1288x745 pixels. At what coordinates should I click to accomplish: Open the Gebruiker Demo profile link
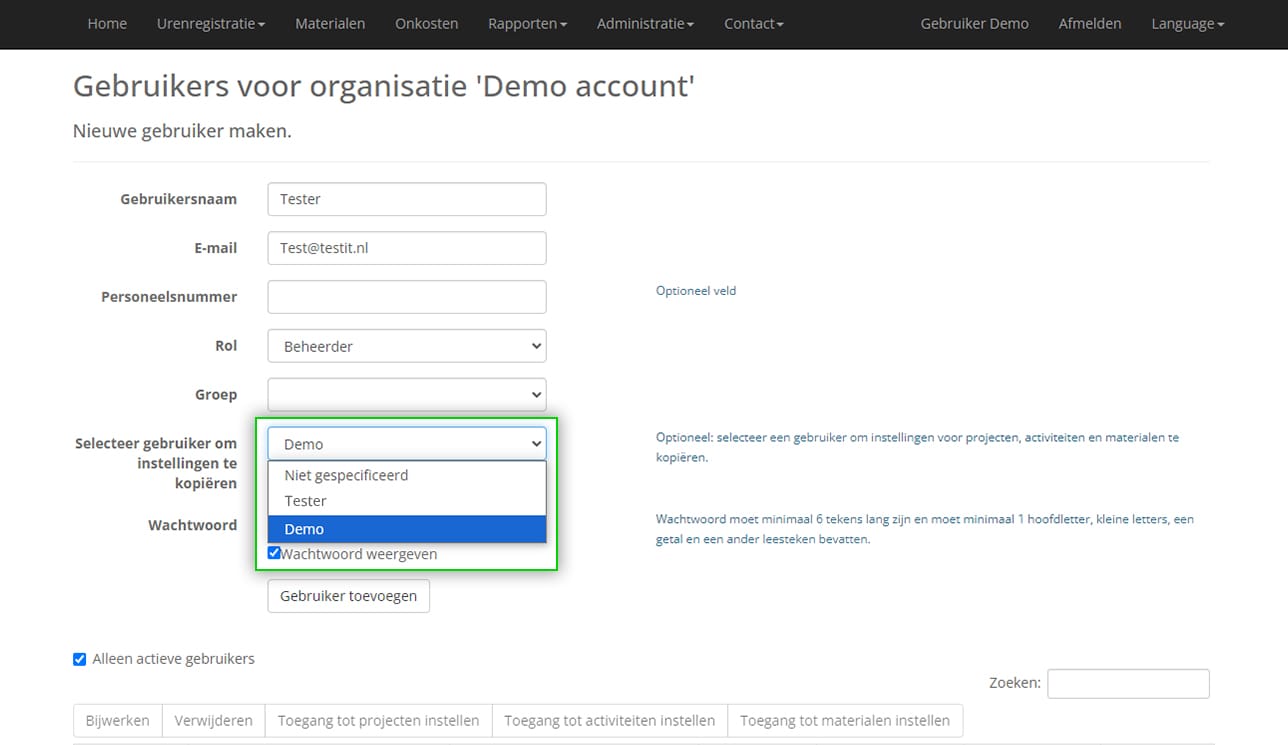(x=974, y=23)
